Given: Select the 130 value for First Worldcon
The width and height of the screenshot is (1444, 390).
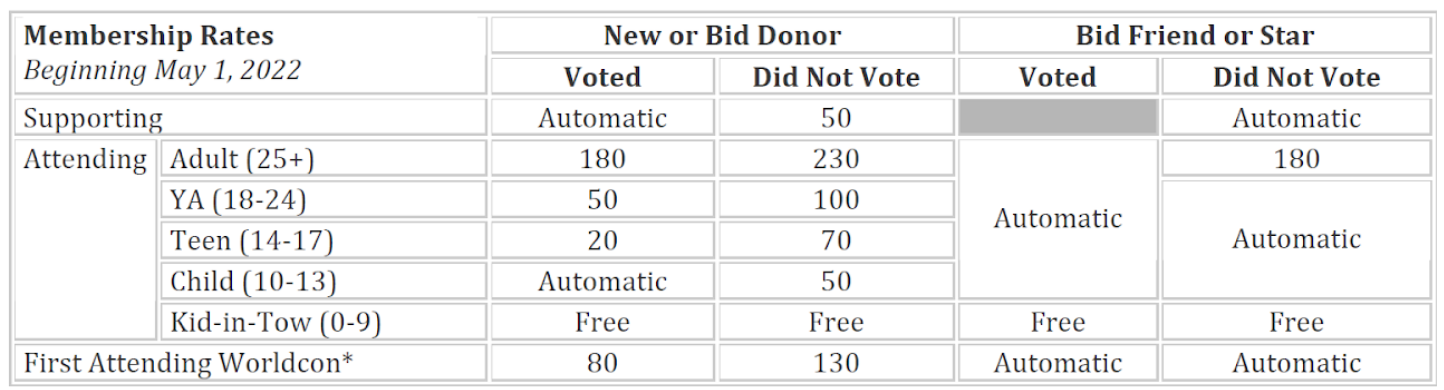Looking at the screenshot, I should coord(836,363).
